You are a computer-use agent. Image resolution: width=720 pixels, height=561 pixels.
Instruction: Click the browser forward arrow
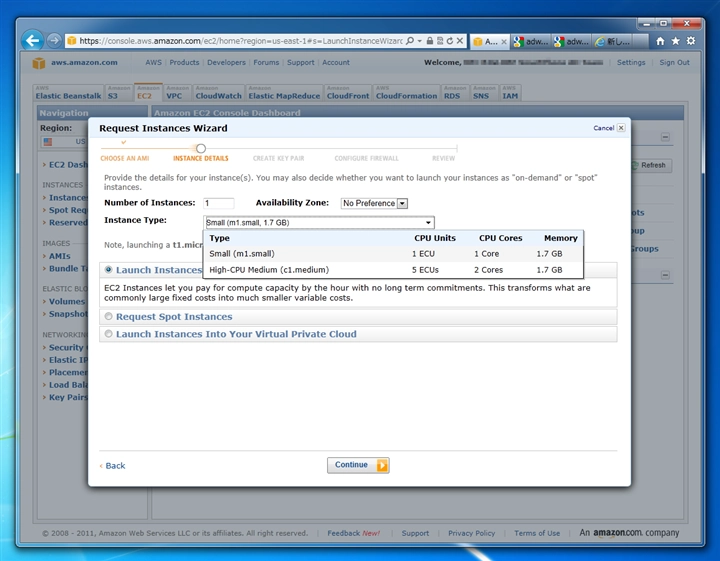coord(54,41)
